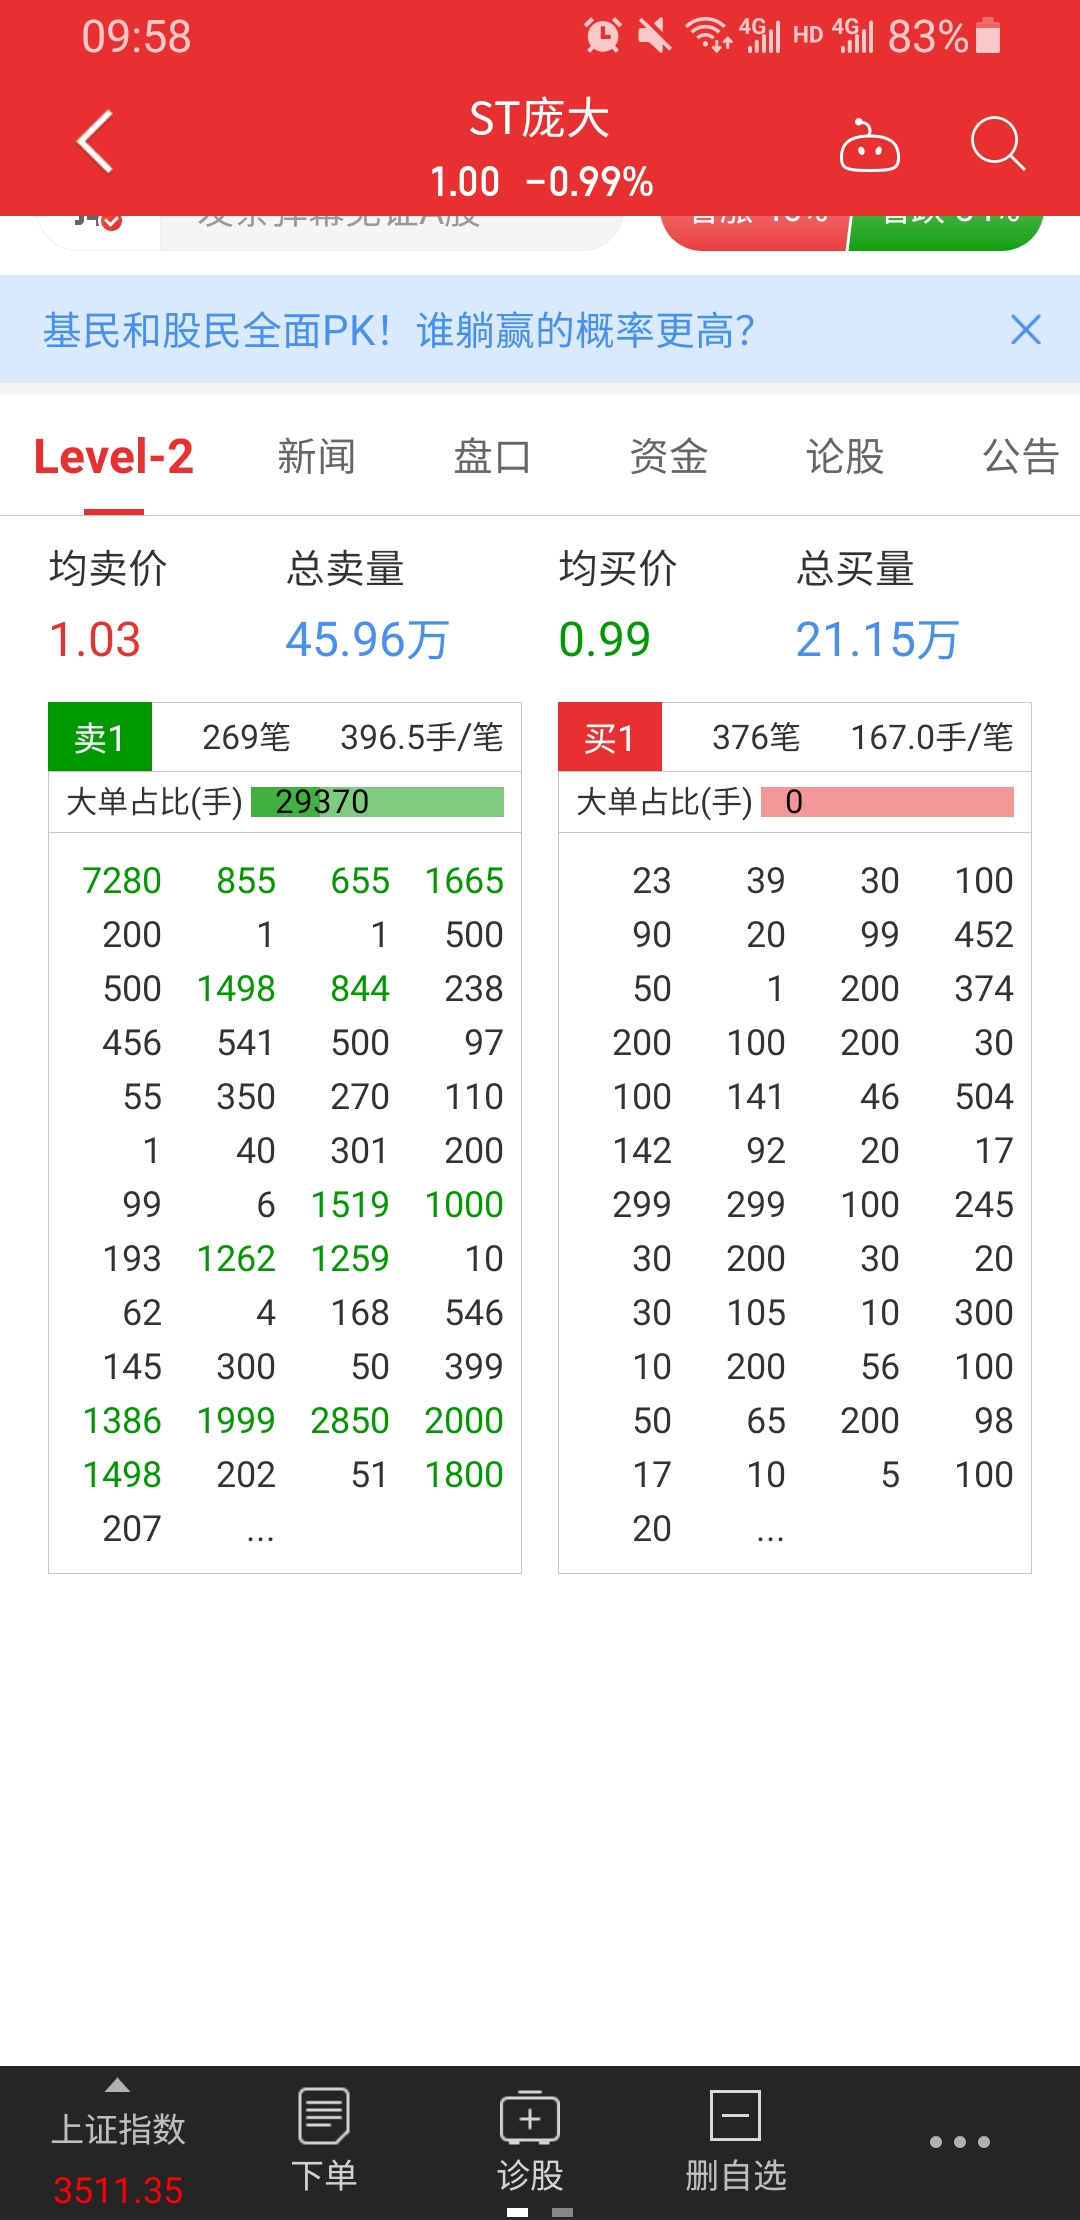1080x2220 pixels.
Task: Tap the alarm clock status icon
Action: point(603,36)
